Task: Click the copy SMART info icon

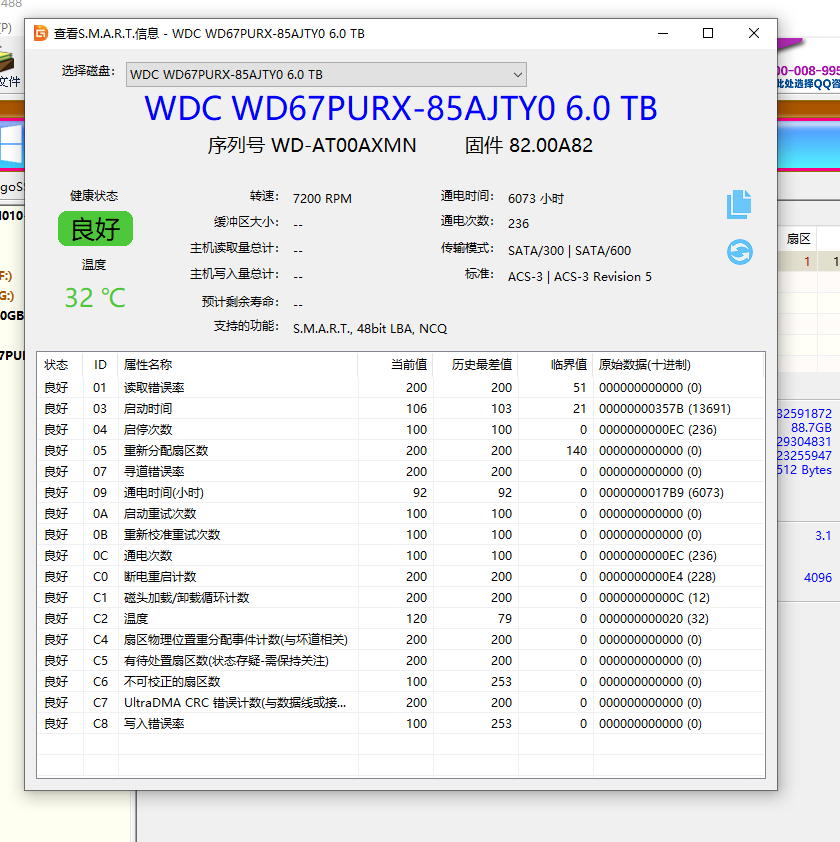Action: click(739, 205)
